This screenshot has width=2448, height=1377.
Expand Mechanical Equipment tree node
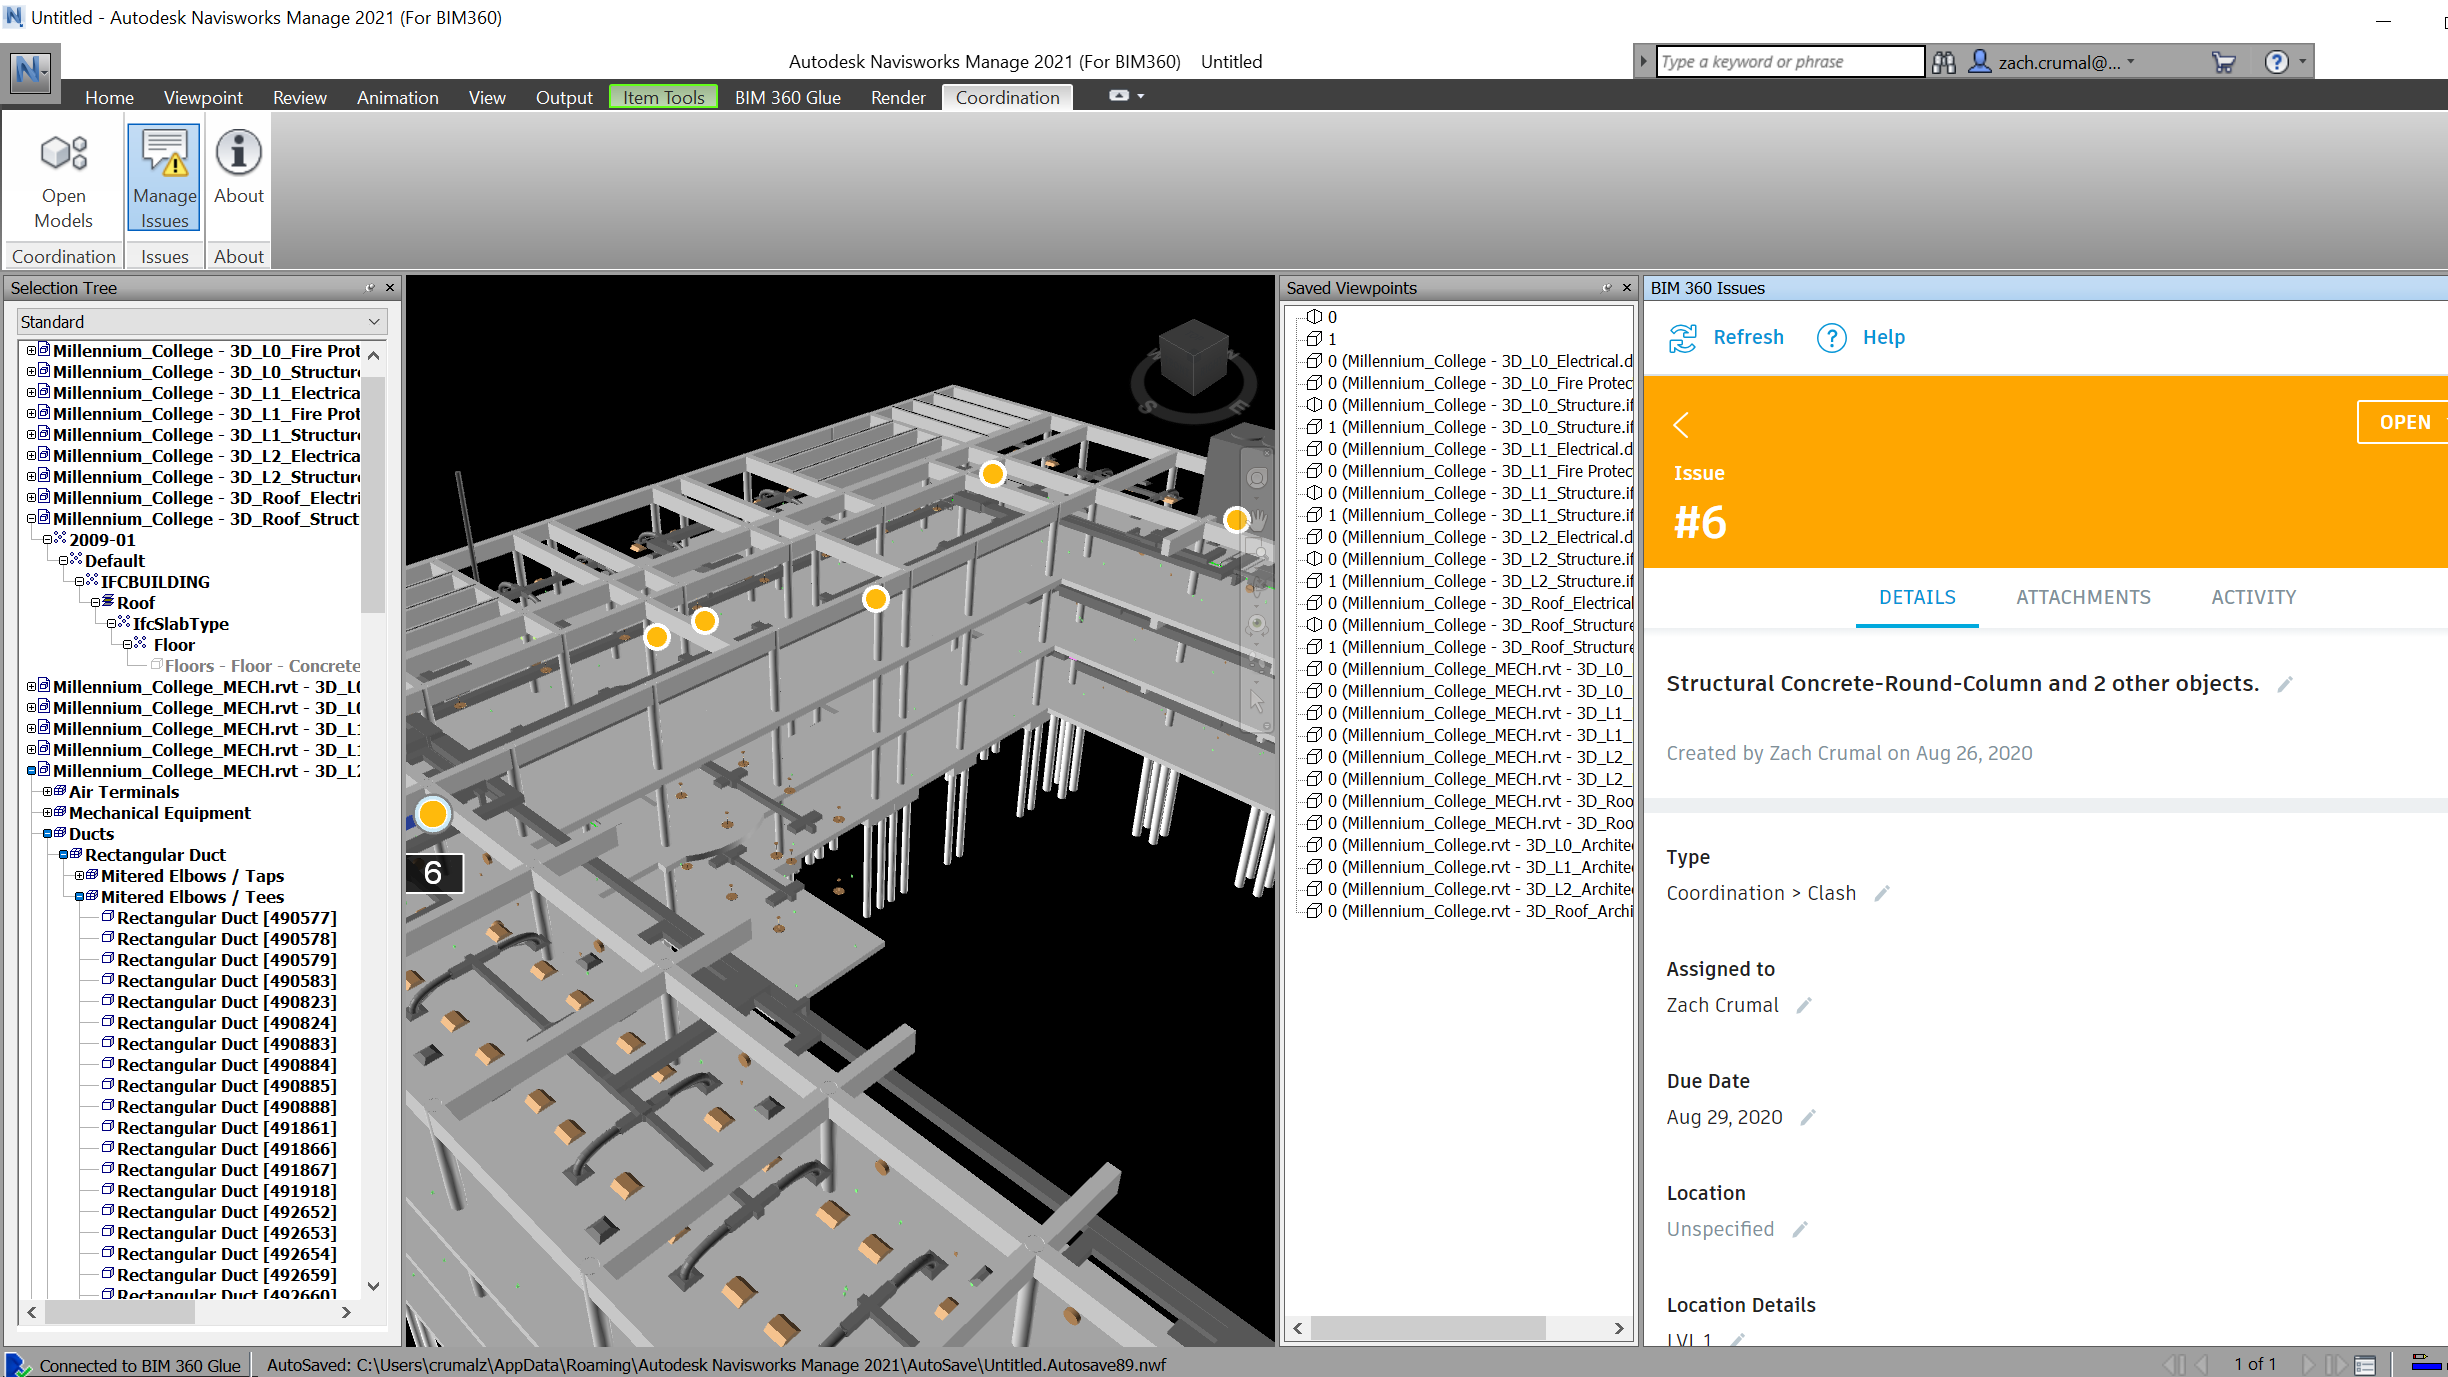point(47,813)
